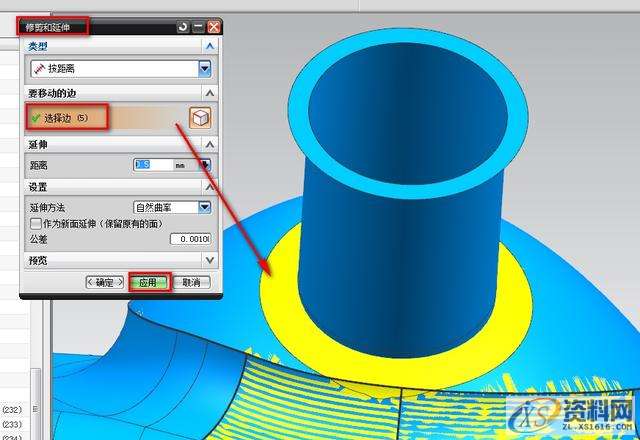Expand the 预览 section
Screen dimensions: 640x440
[209, 260]
